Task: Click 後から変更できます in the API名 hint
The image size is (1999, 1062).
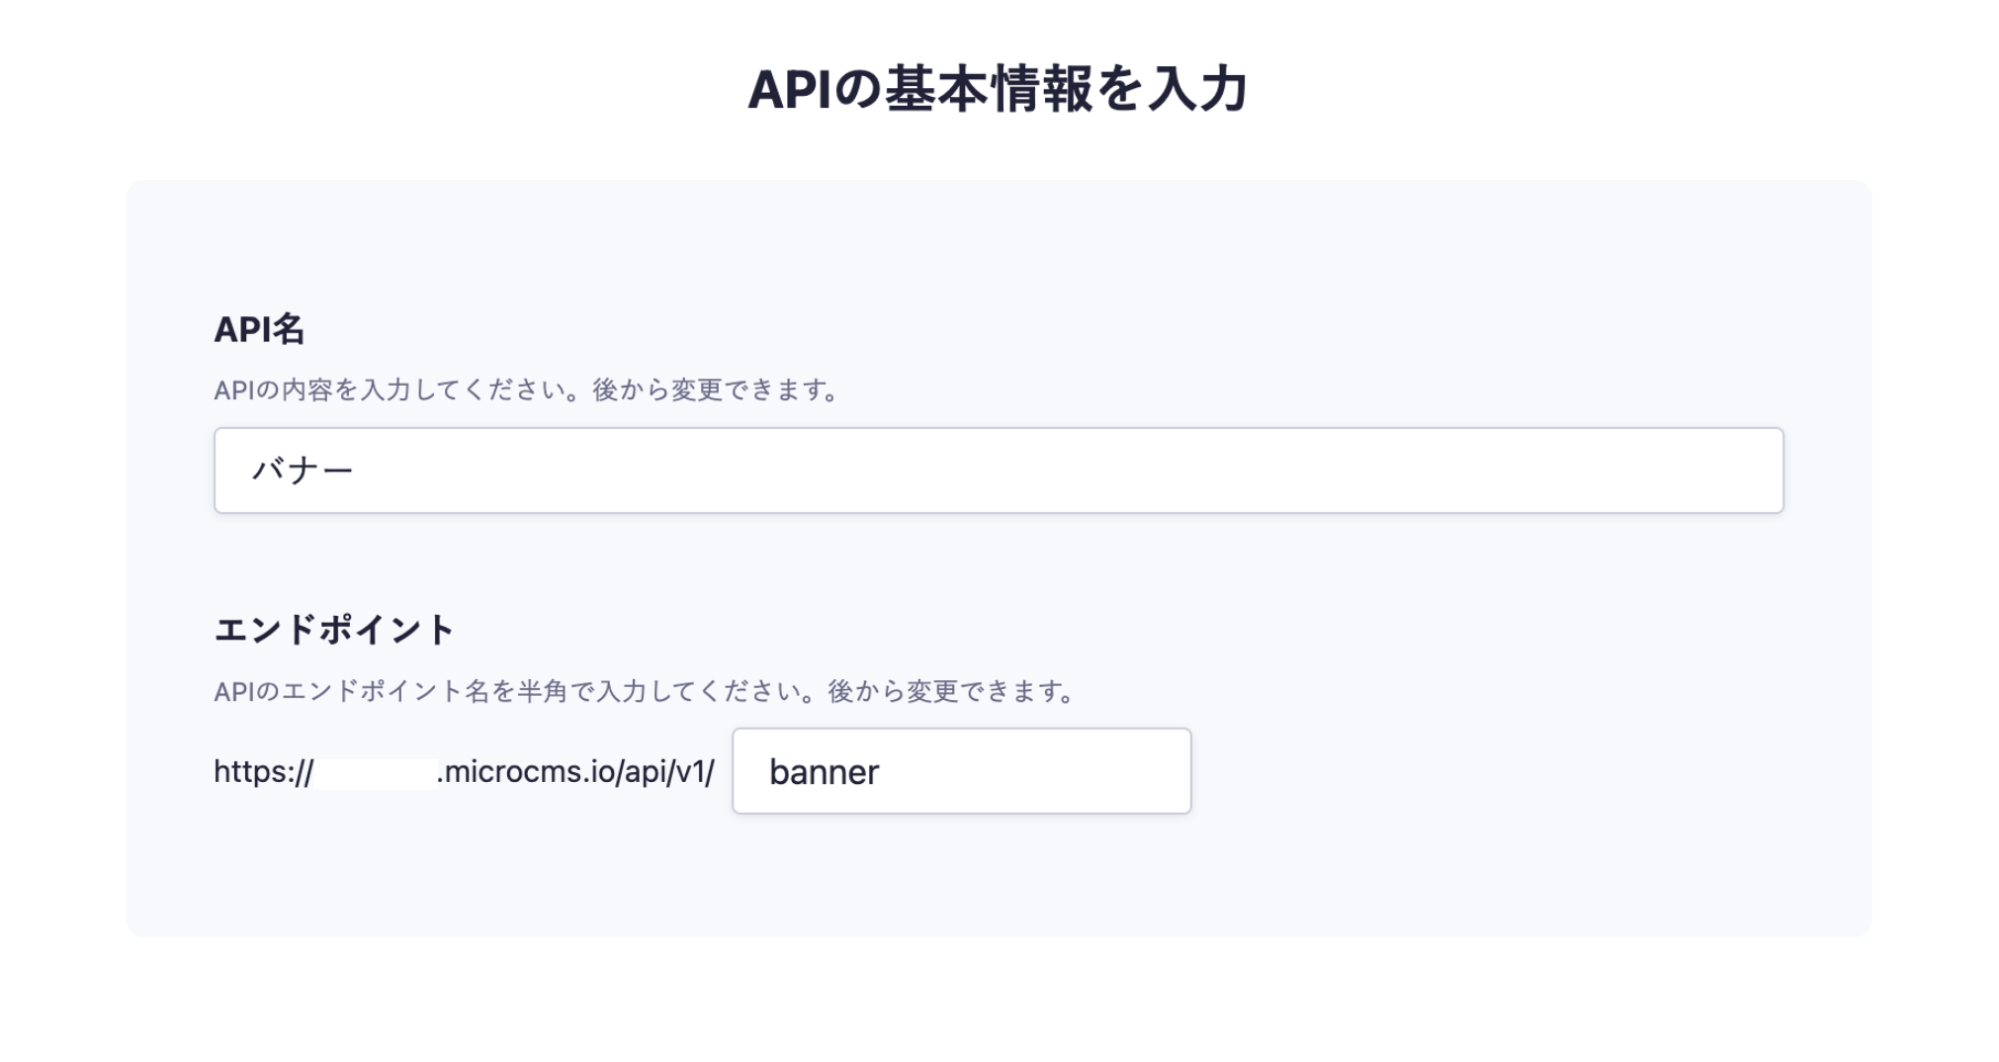Action: point(715,390)
